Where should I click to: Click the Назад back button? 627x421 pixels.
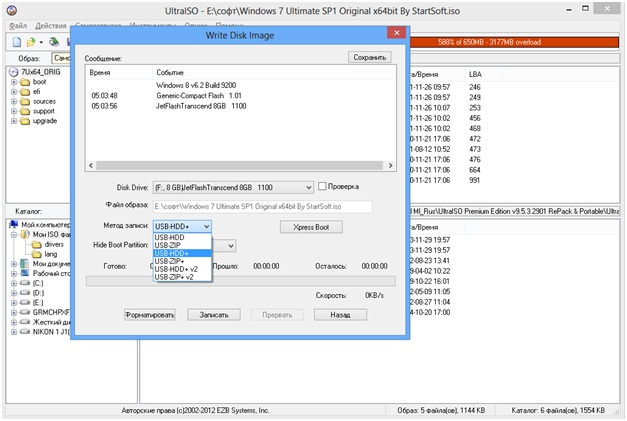coord(340,315)
